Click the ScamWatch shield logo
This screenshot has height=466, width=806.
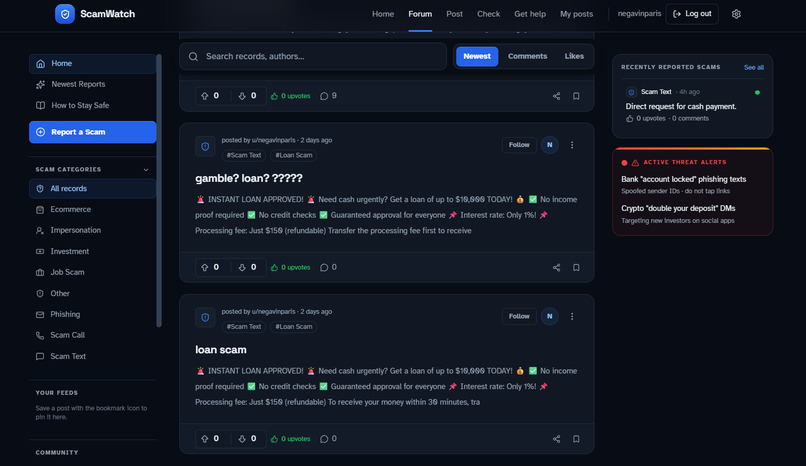(x=65, y=14)
